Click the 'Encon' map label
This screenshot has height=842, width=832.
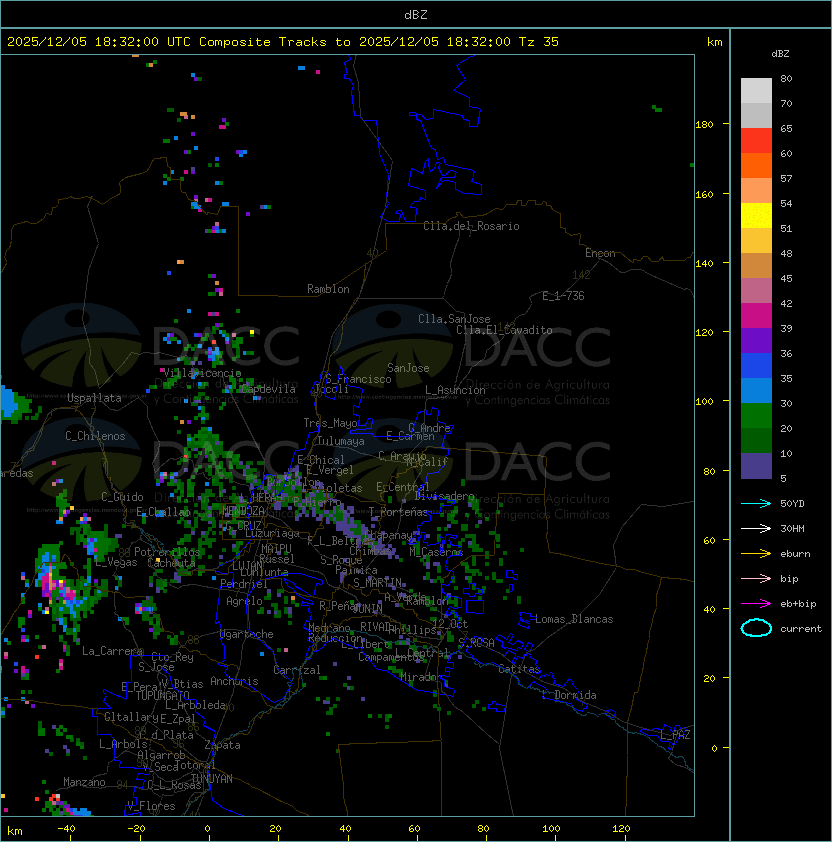click(x=600, y=253)
